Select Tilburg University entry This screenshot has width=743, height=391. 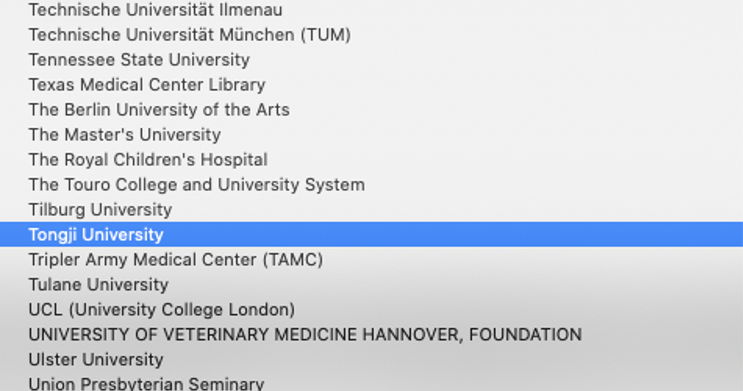click(x=372, y=209)
